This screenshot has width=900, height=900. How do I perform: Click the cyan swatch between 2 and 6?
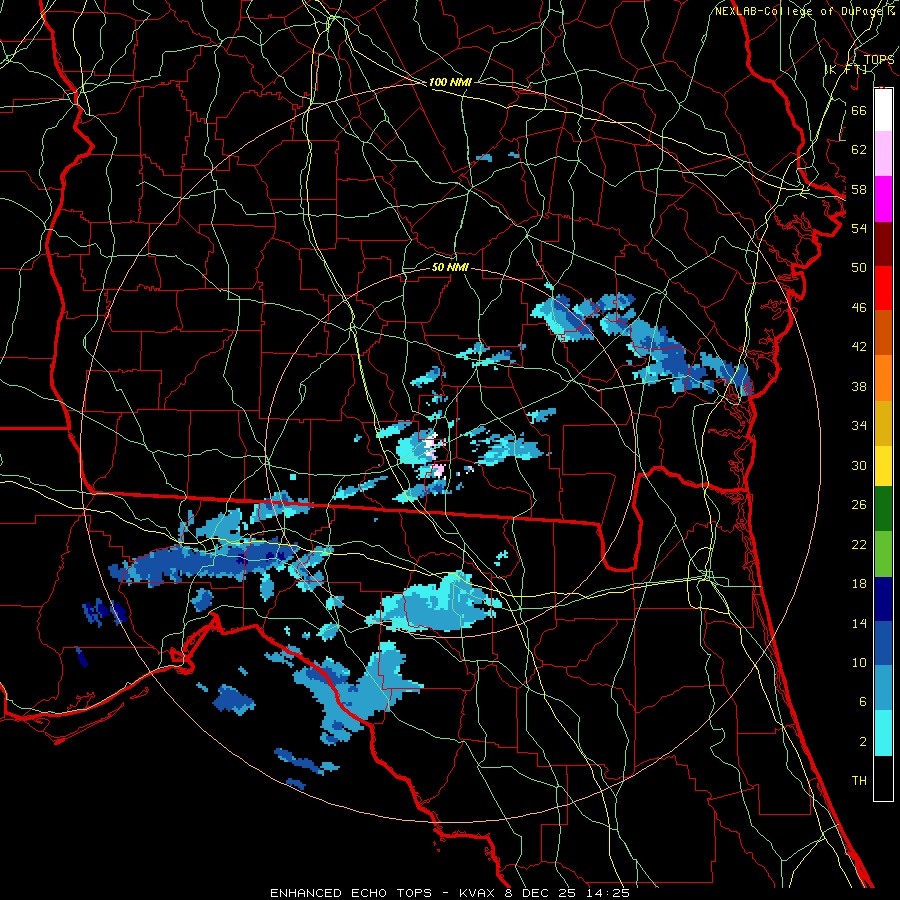883,733
